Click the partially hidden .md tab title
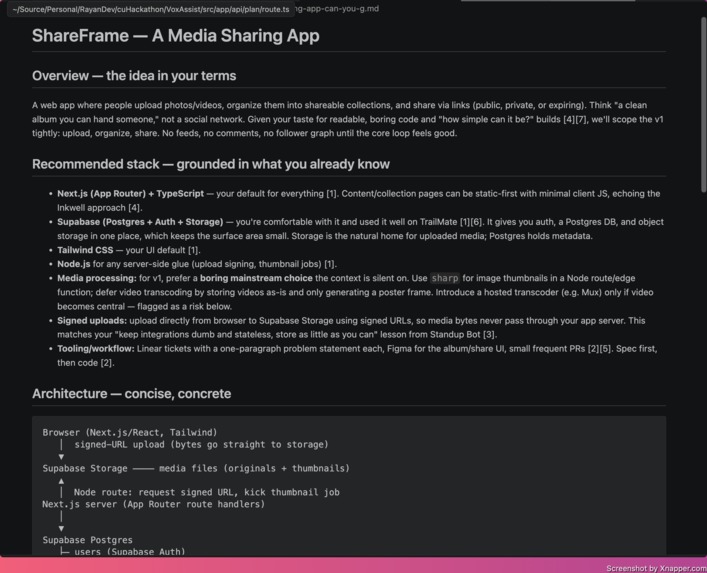The height and width of the screenshot is (573, 707). (x=337, y=9)
